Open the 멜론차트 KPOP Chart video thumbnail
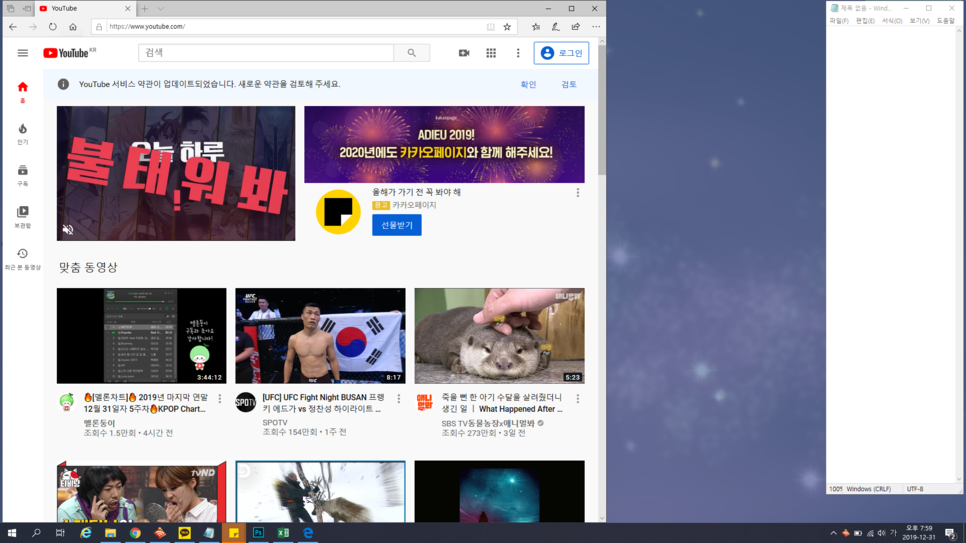Image resolution: width=966 pixels, height=543 pixels. 142,336
